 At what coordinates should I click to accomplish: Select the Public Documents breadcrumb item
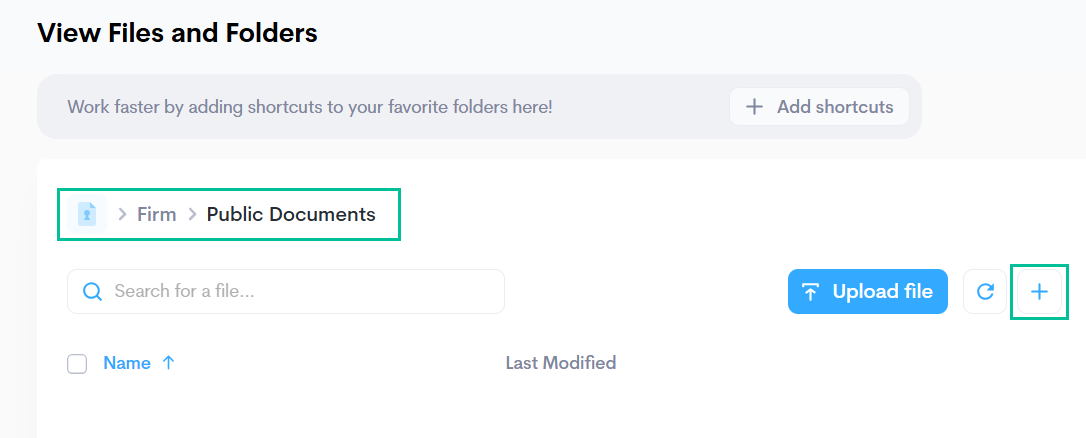pyautogui.click(x=291, y=214)
